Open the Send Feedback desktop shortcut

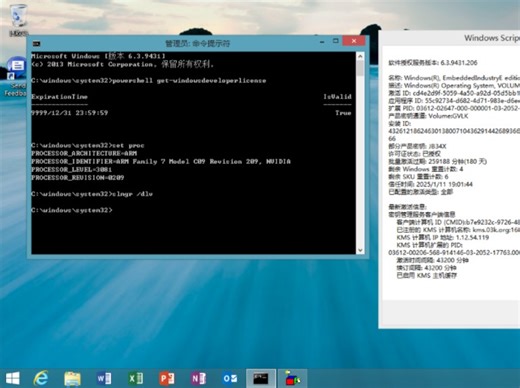pos(15,77)
